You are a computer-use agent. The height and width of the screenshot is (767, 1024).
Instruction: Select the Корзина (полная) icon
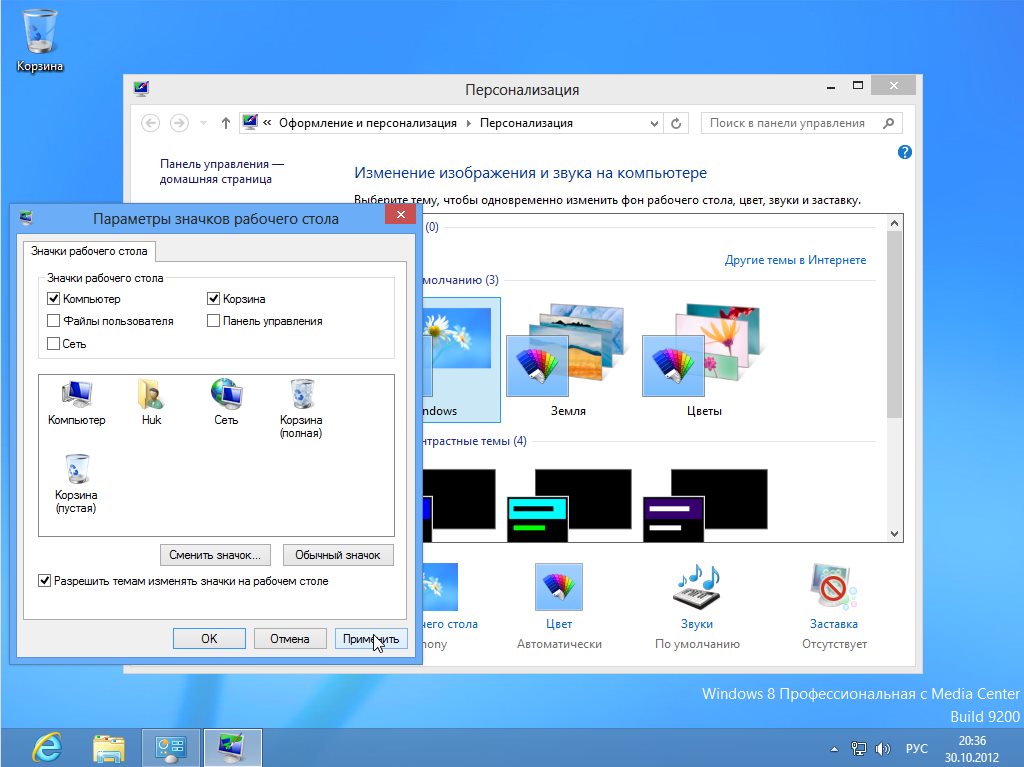[x=301, y=409]
